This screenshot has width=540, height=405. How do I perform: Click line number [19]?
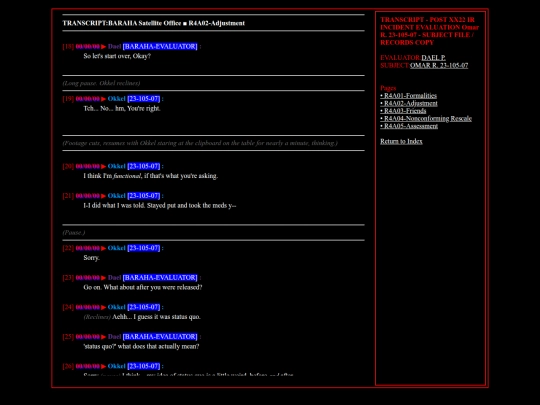tap(68, 99)
